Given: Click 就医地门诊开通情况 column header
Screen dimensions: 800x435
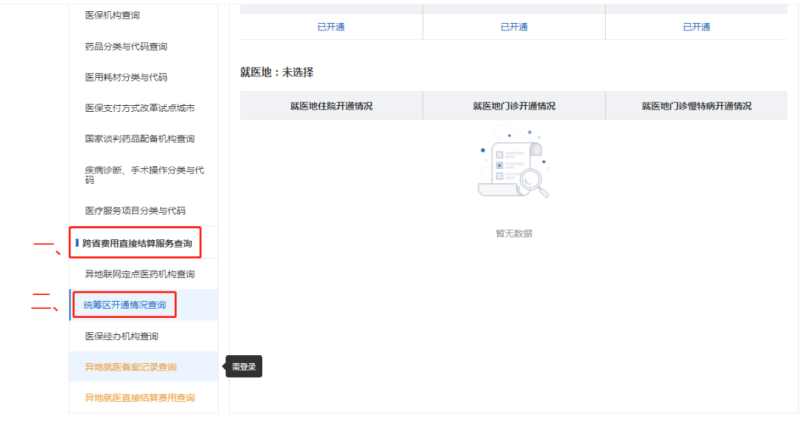Looking at the screenshot, I should click(514, 105).
